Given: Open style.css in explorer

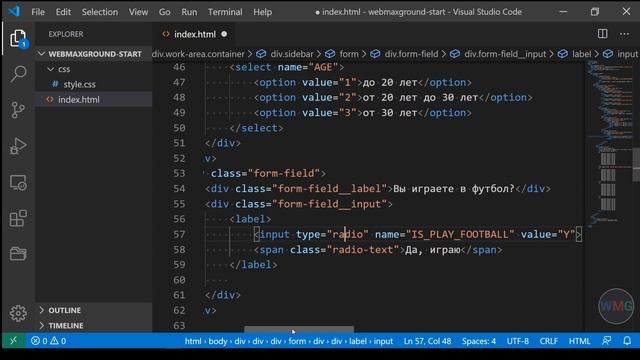Looking at the screenshot, I should [93, 84].
